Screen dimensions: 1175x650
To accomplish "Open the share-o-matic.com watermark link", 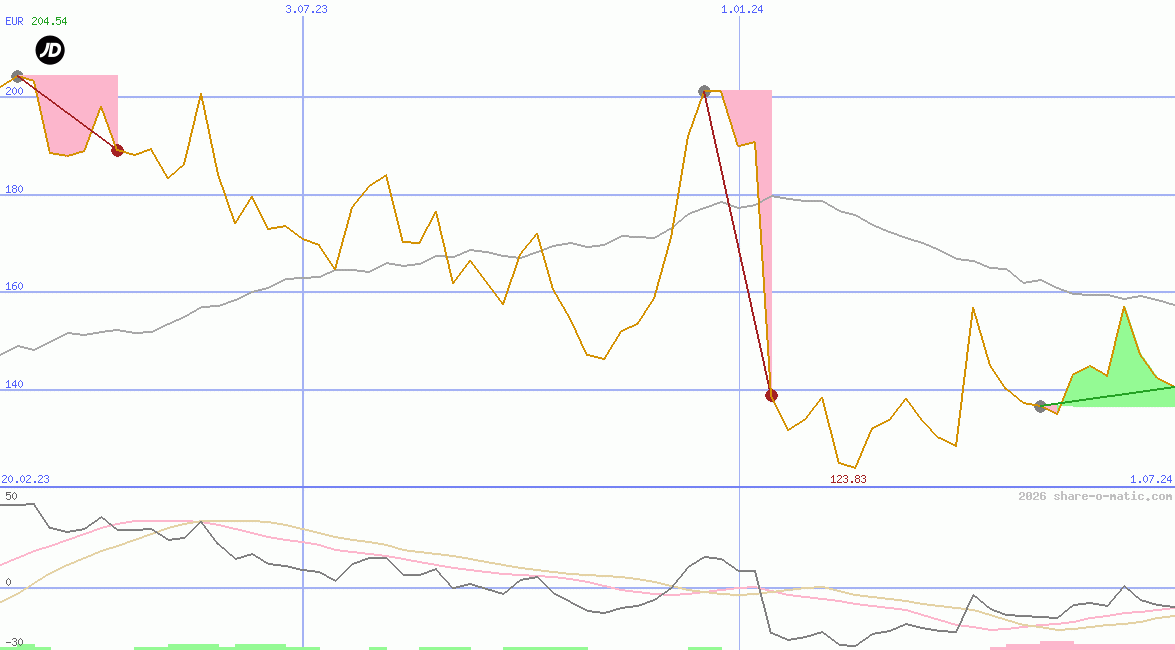I will pyautogui.click(x=1094, y=496).
